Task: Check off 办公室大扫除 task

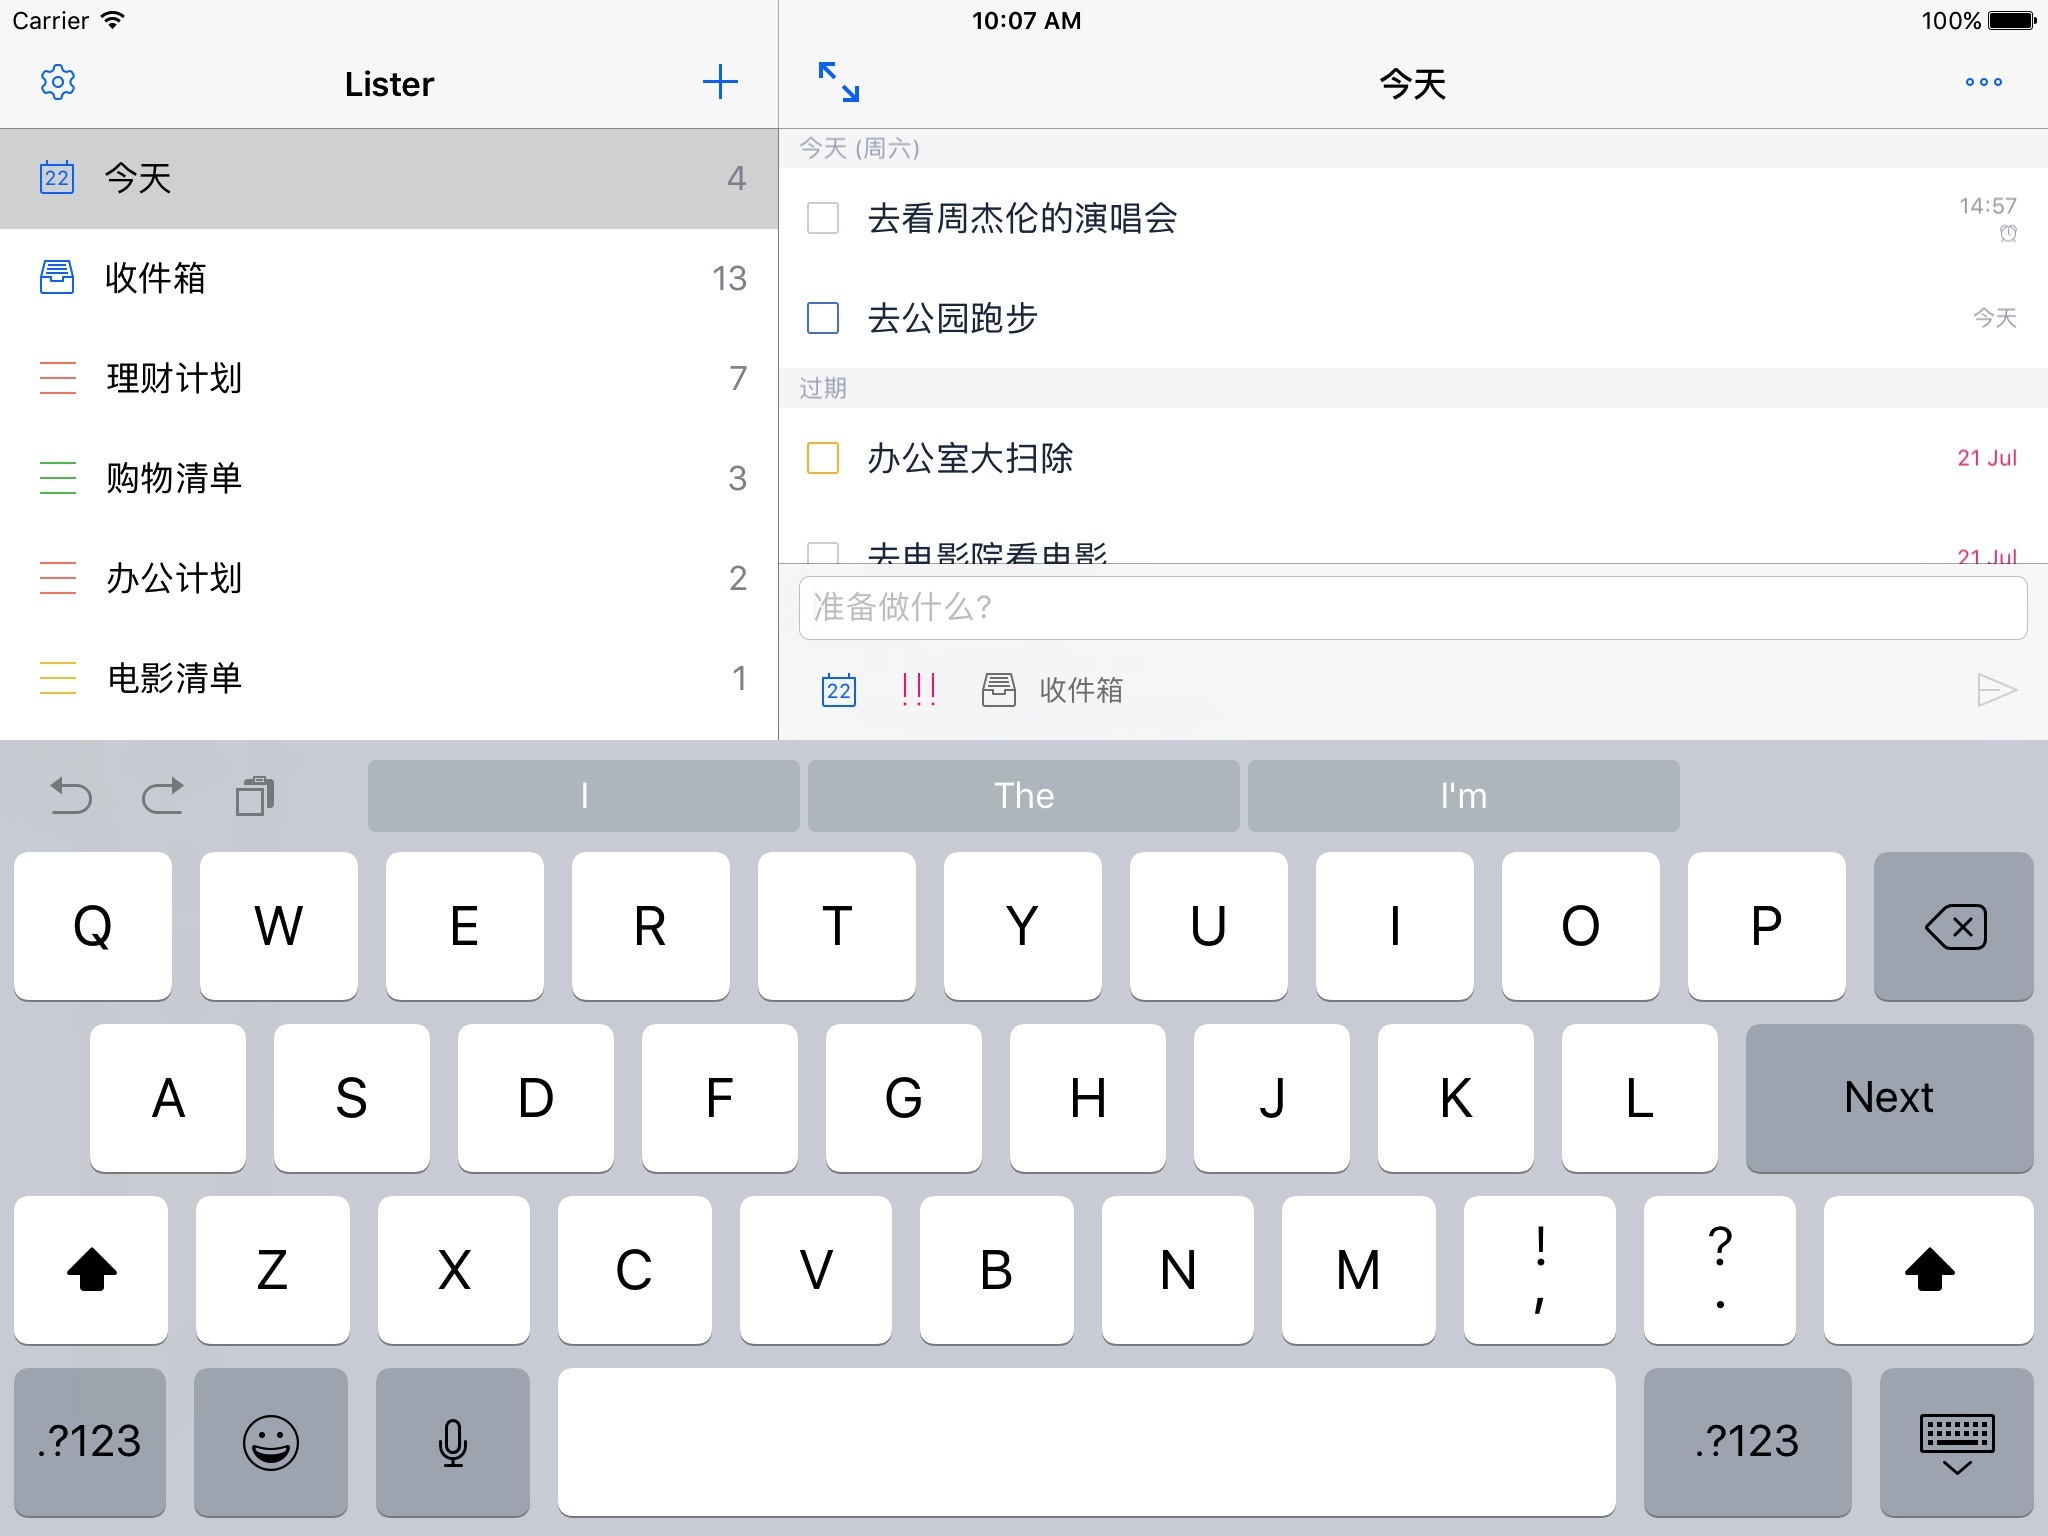Action: [x=823, y=458]
